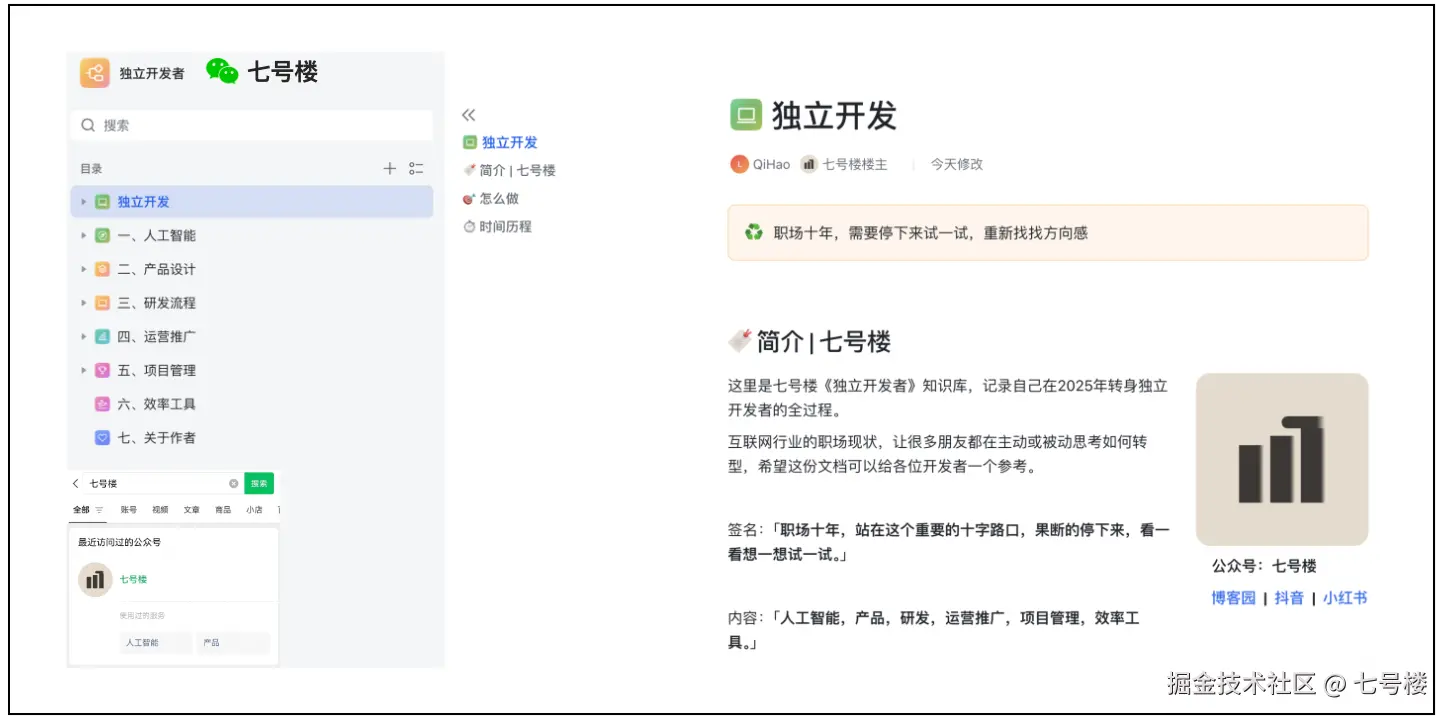The image size is (1448, 718).
Task: Click the magnifier icon in the sidebar search box
Action: tap(88, 125)
